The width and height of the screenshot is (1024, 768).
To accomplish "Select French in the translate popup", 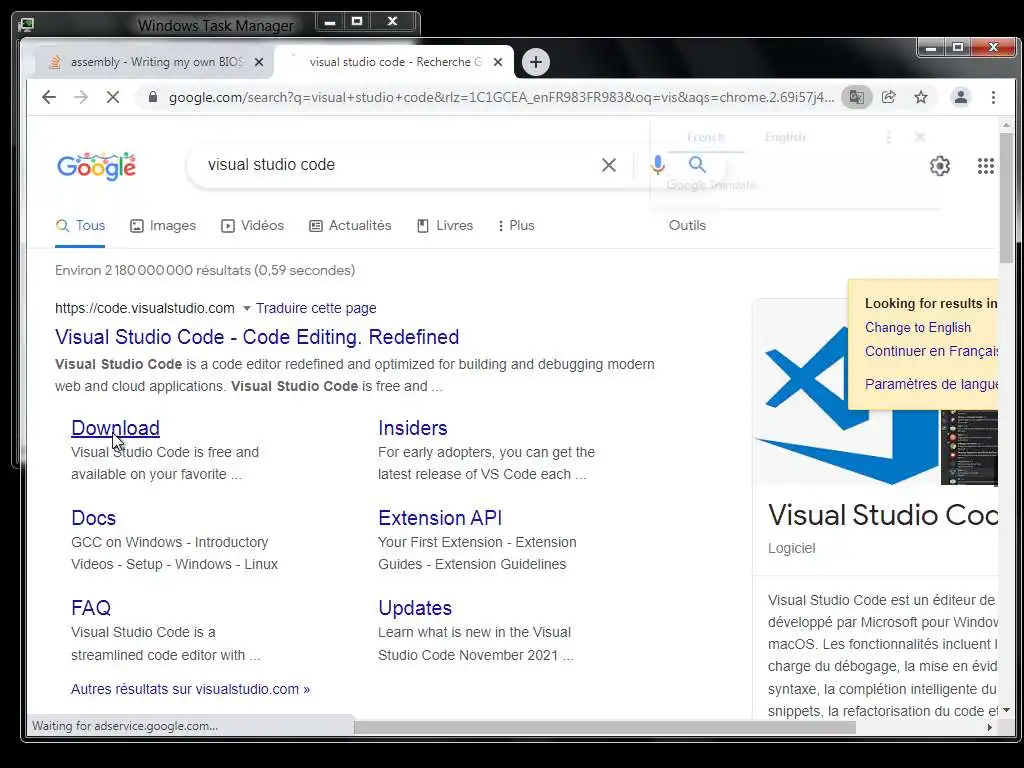I will pyautogui.click(x=705, y=137).
